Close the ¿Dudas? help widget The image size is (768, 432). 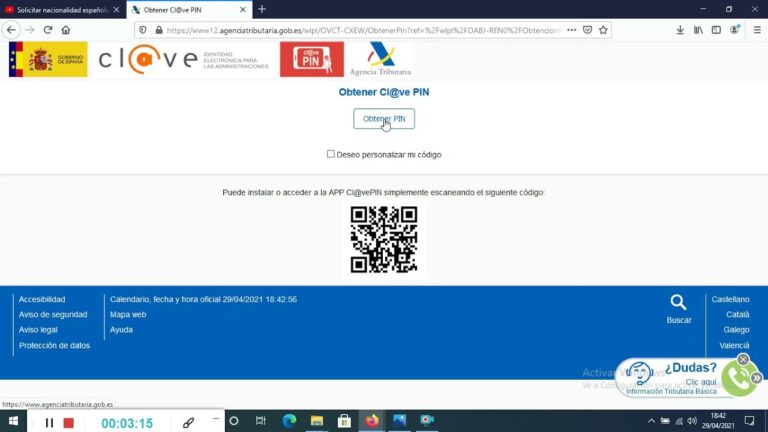(x=743, y=360)
